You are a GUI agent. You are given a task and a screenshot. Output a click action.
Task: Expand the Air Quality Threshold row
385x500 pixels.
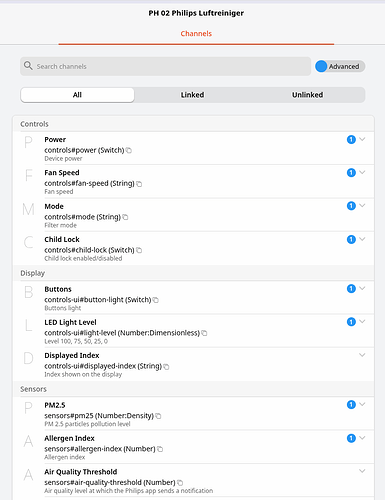click(x=362, y=471)
